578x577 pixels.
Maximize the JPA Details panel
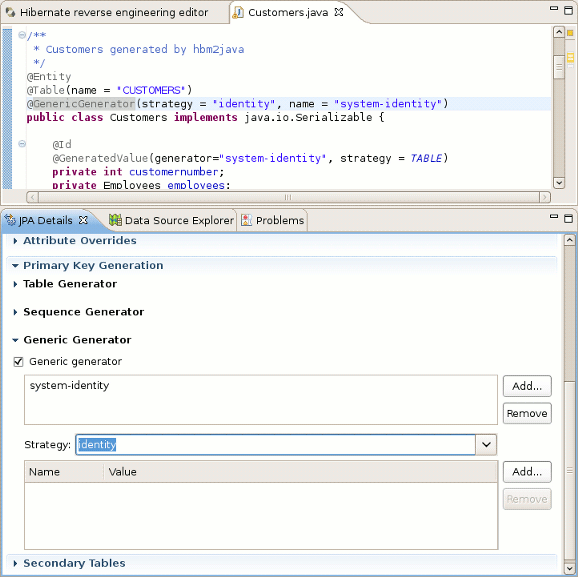tap(568, 219)
